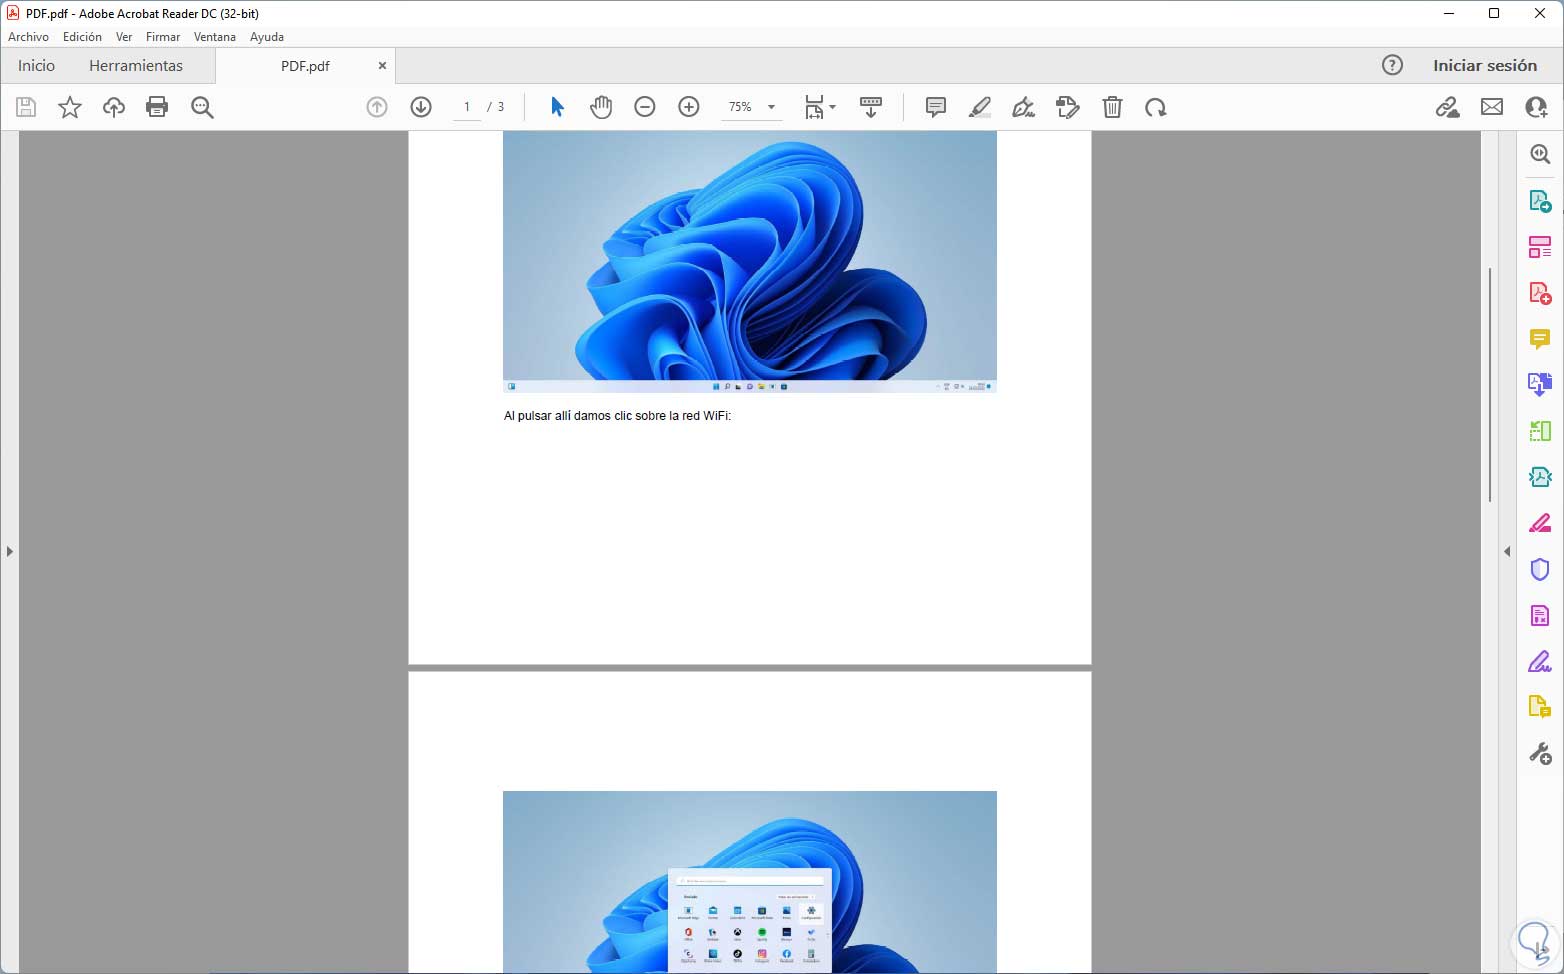Open Create PDF tool in right panel
This screenshot has width=1564, height=974.
click(x=1540, y=293)
